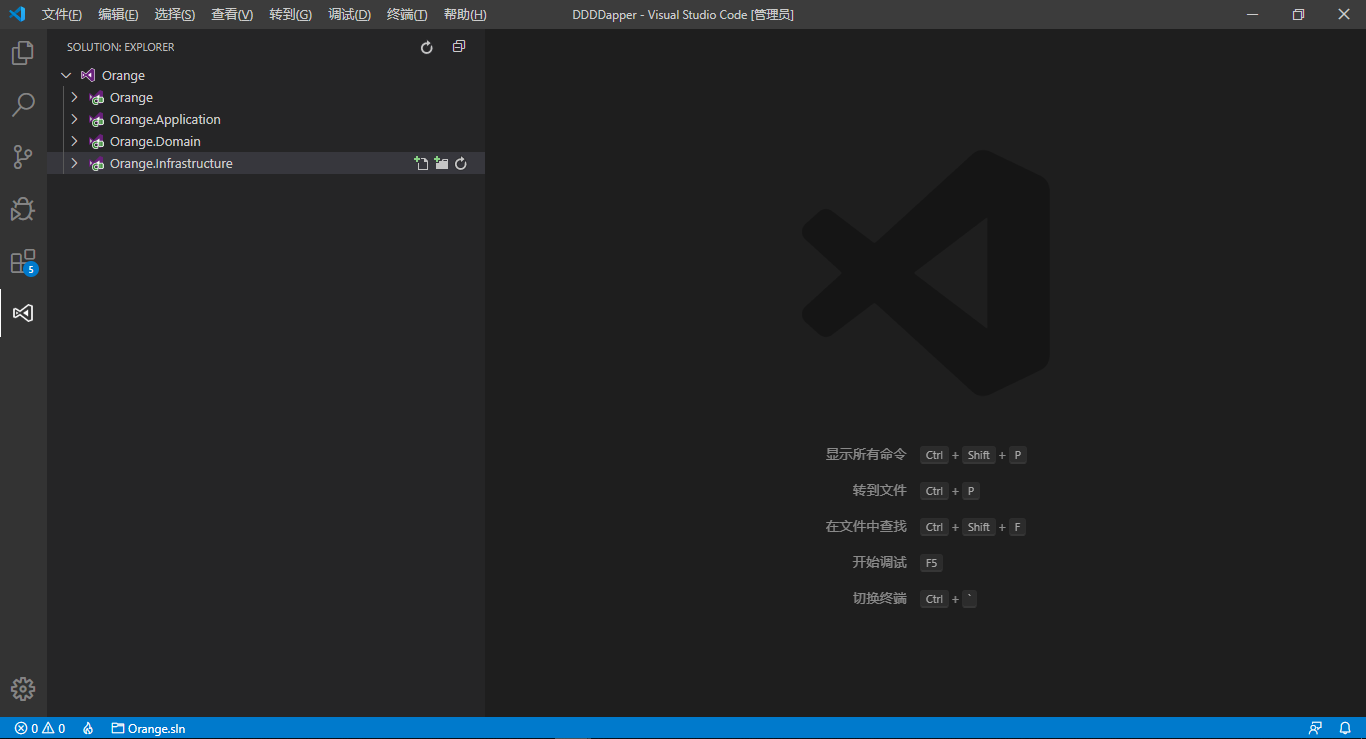Image resolution: width=1366 pixels, height=739 pixels.
Task: Open the 查看(V) menu
Action: (x=232, y=15)
